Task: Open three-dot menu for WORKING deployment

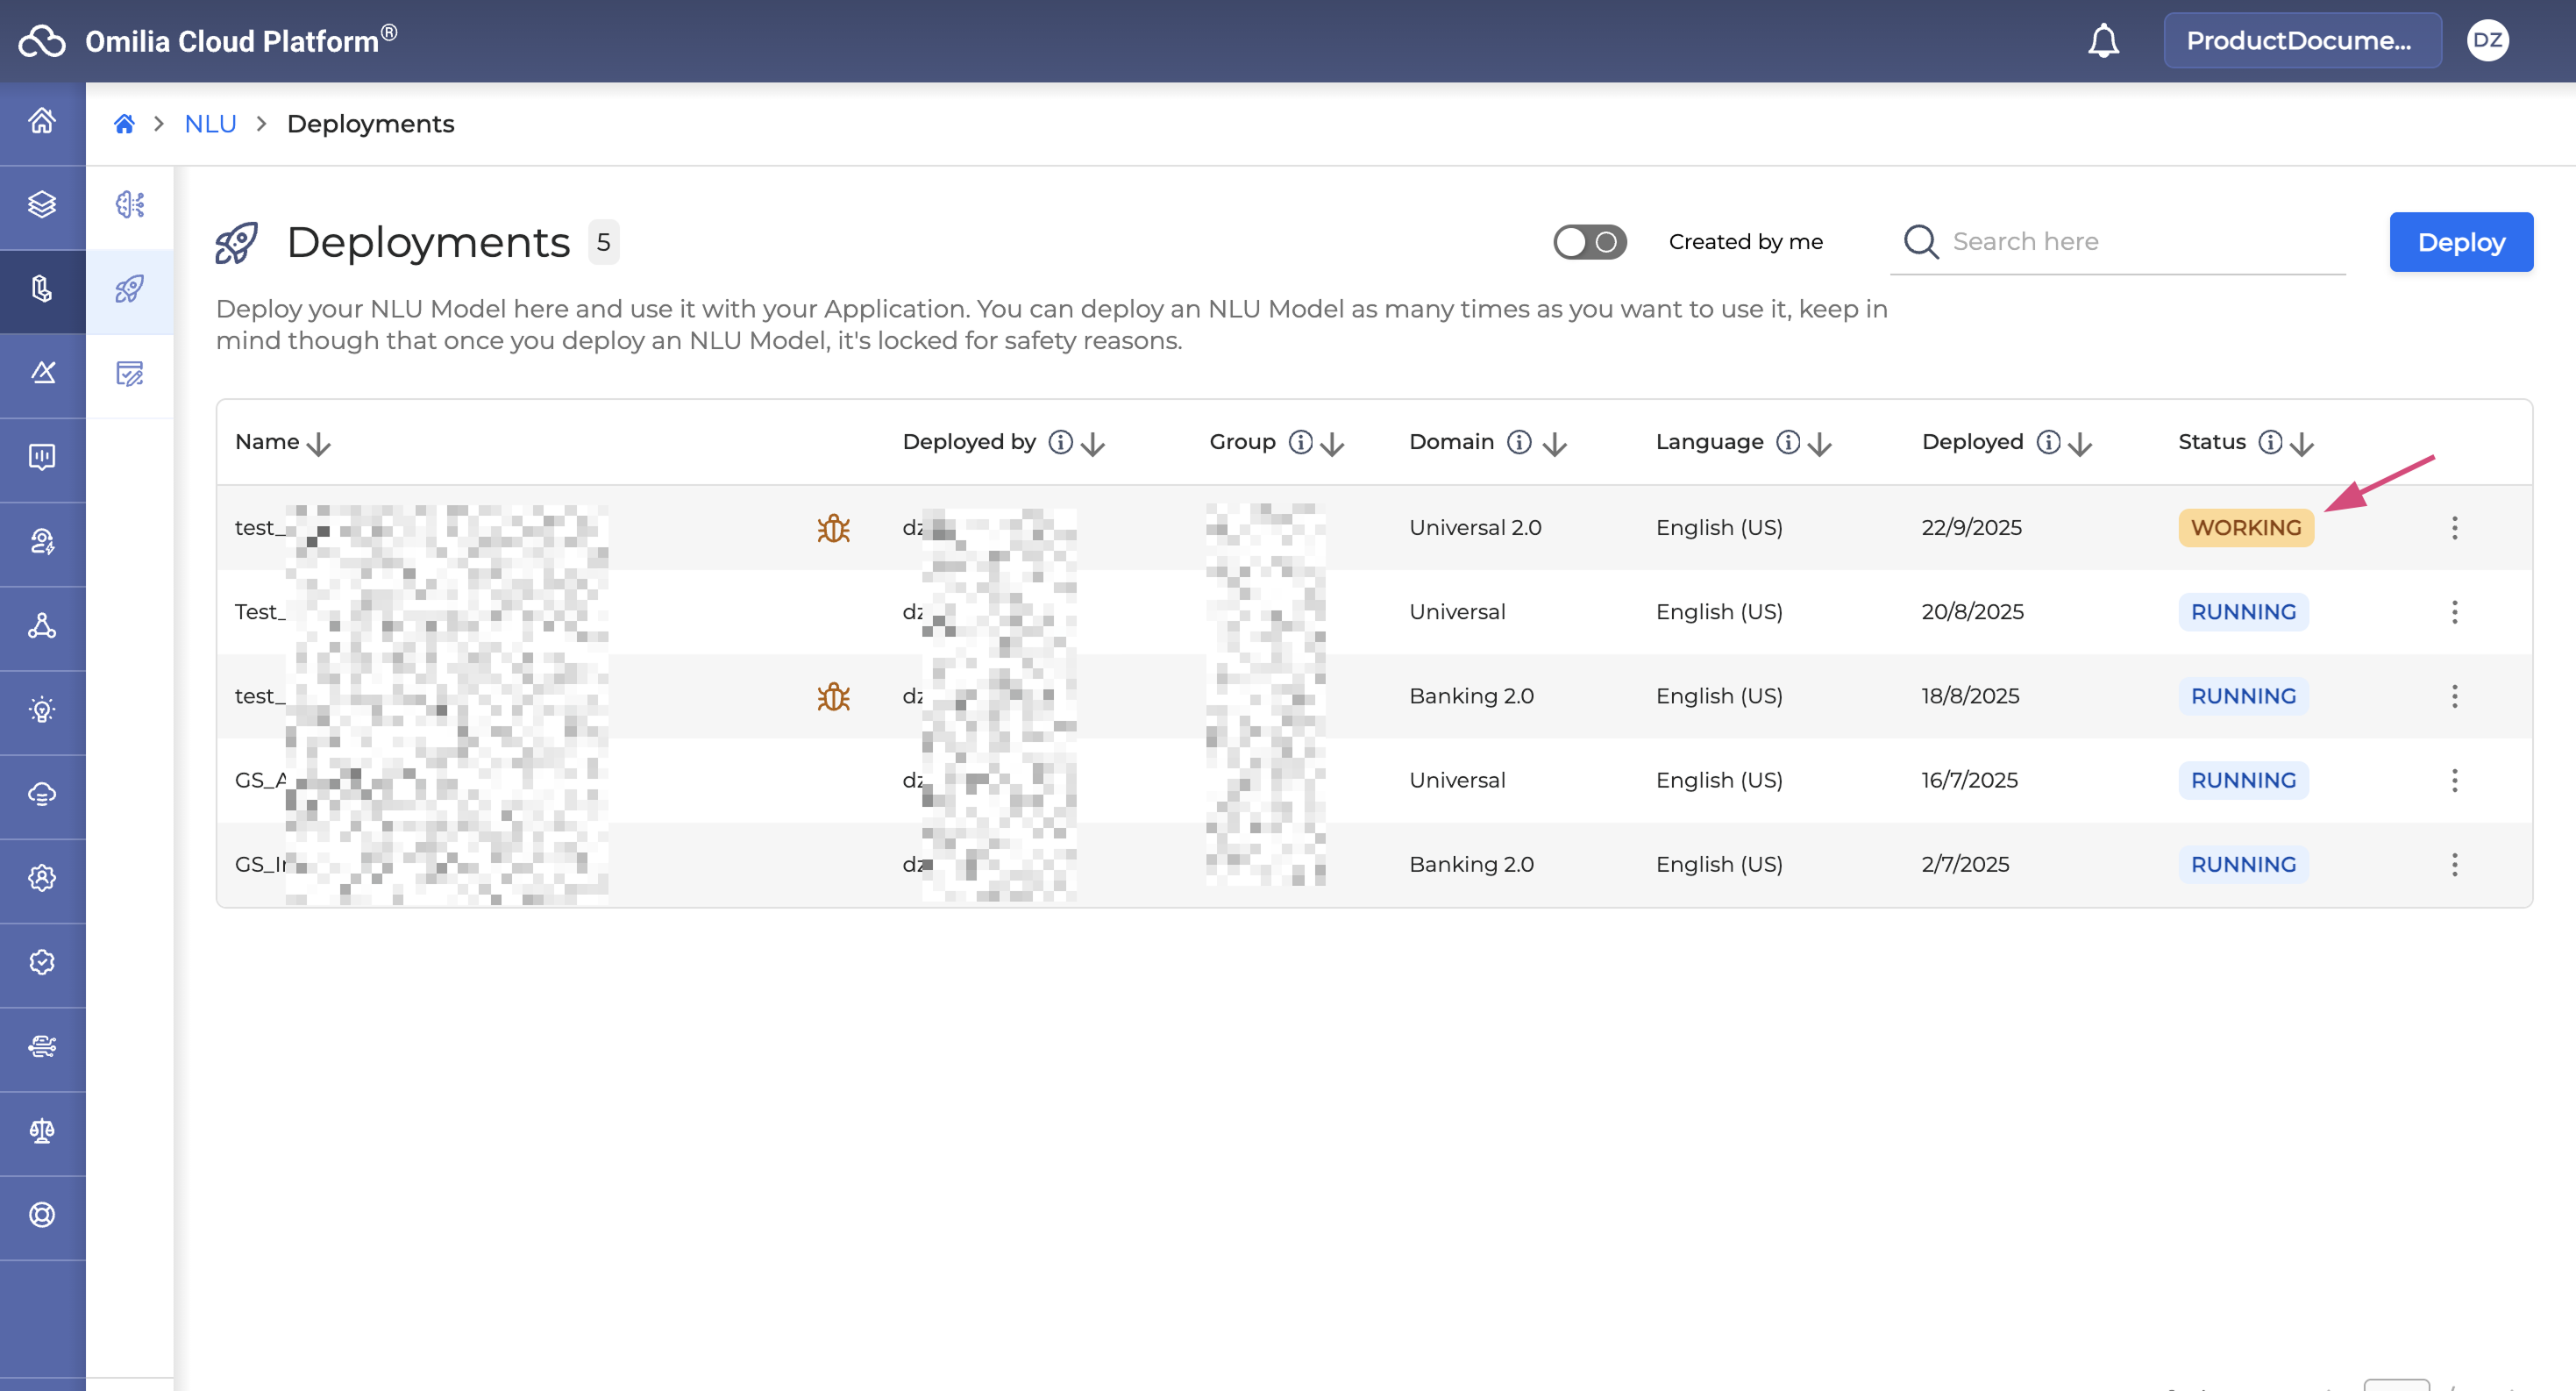Action: [2454, 528]
